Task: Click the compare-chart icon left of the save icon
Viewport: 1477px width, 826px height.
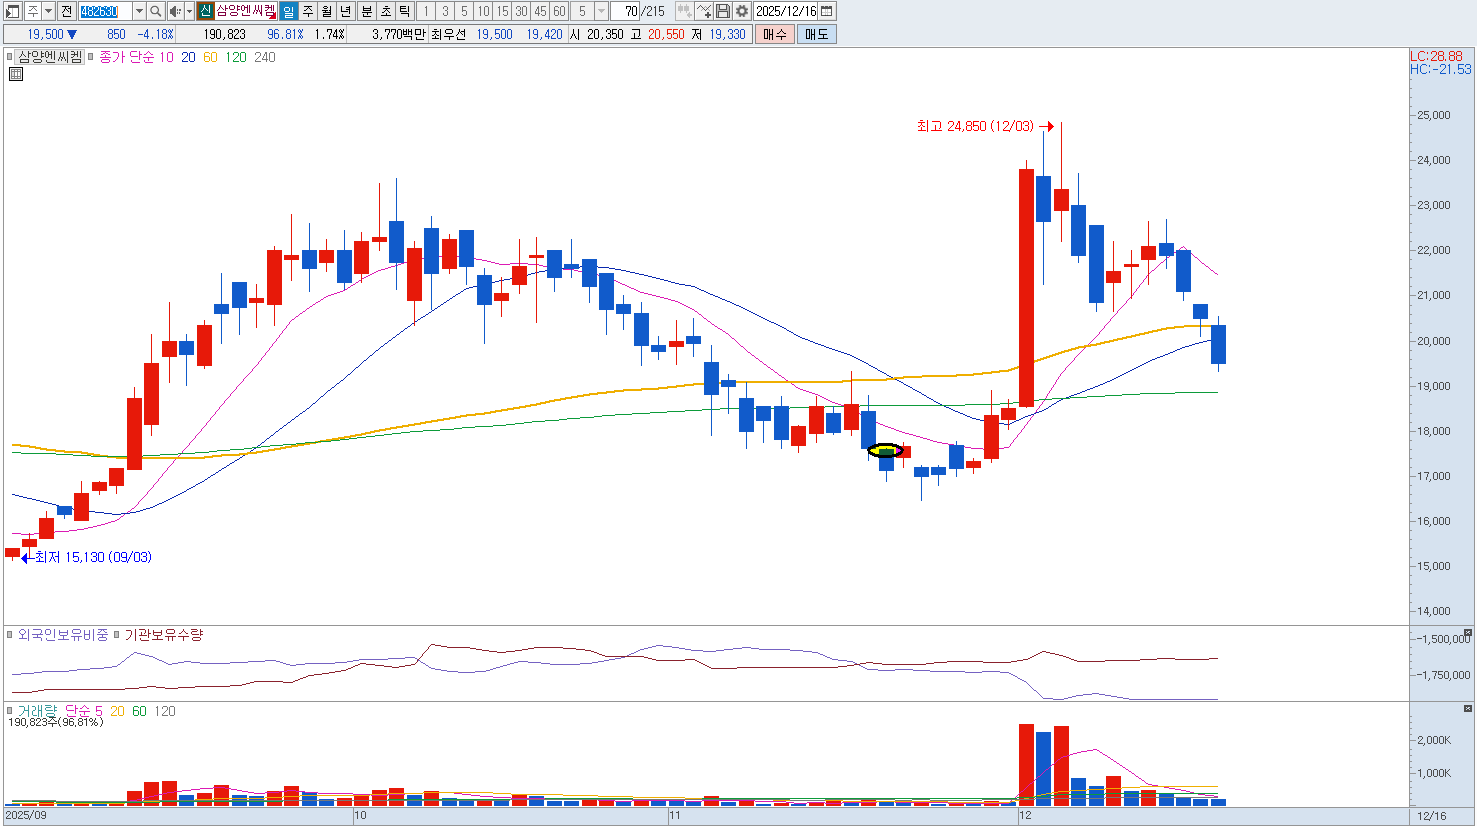Action: (704, 11)
